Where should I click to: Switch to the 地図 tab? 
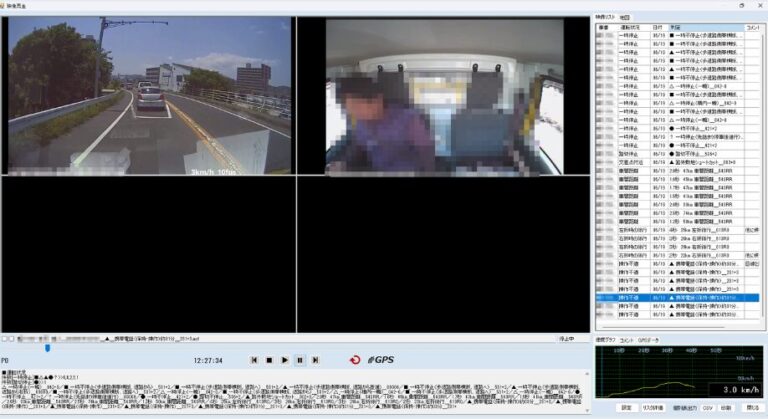click(x=625, y=17)
